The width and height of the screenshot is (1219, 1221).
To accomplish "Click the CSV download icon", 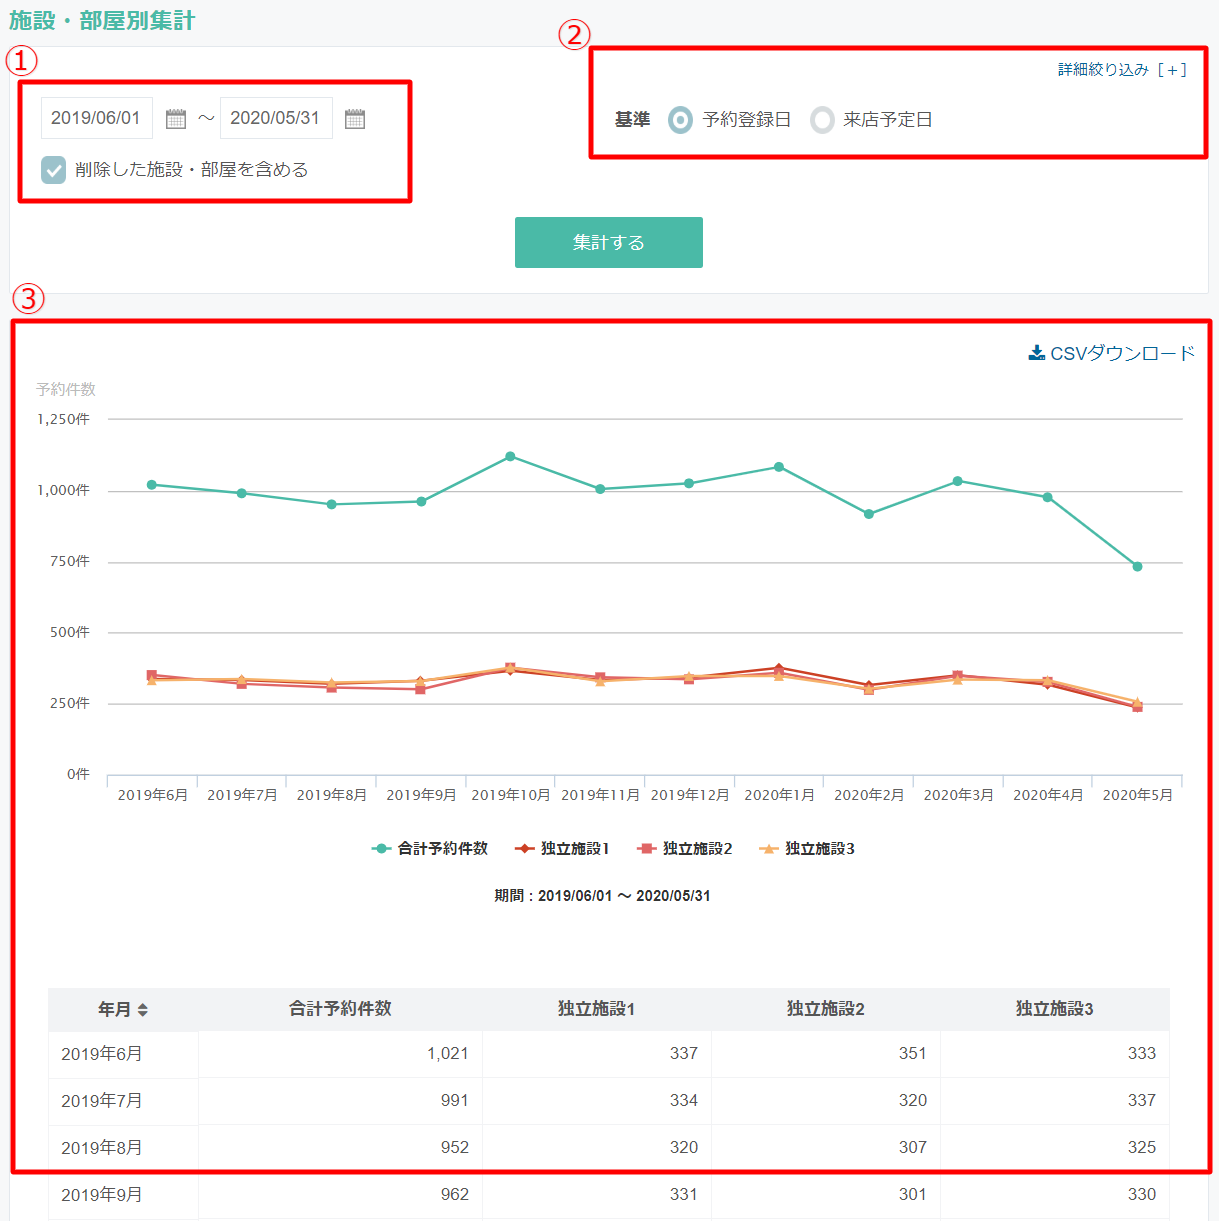I will [1037, 353].
